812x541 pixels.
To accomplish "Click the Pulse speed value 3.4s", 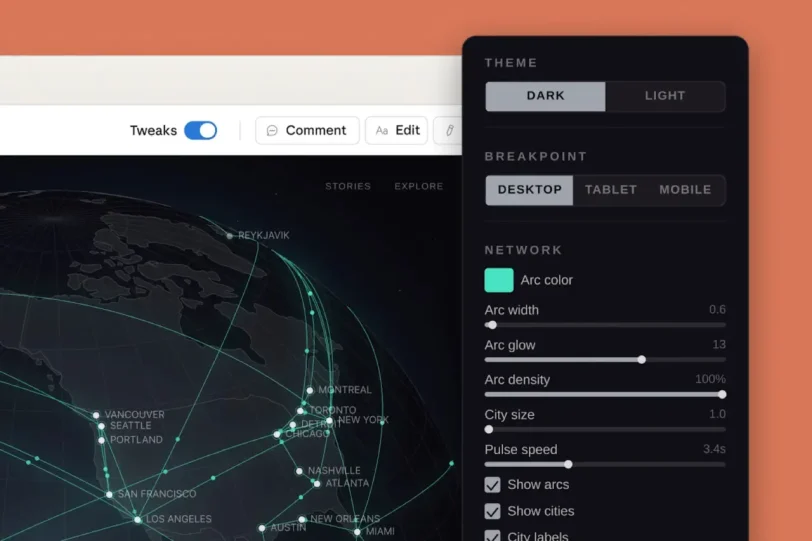I will tap(714, 449).
